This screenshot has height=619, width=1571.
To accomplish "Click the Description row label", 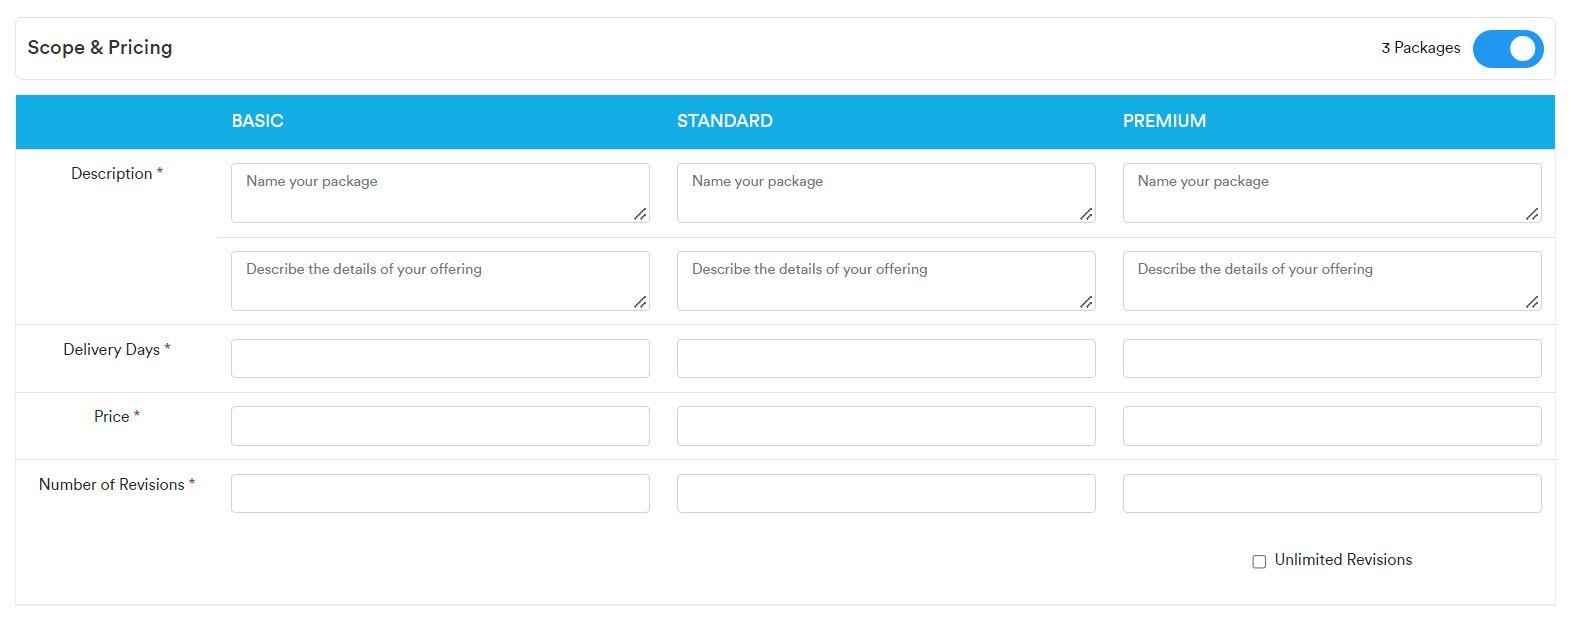I will coord(117,174).
